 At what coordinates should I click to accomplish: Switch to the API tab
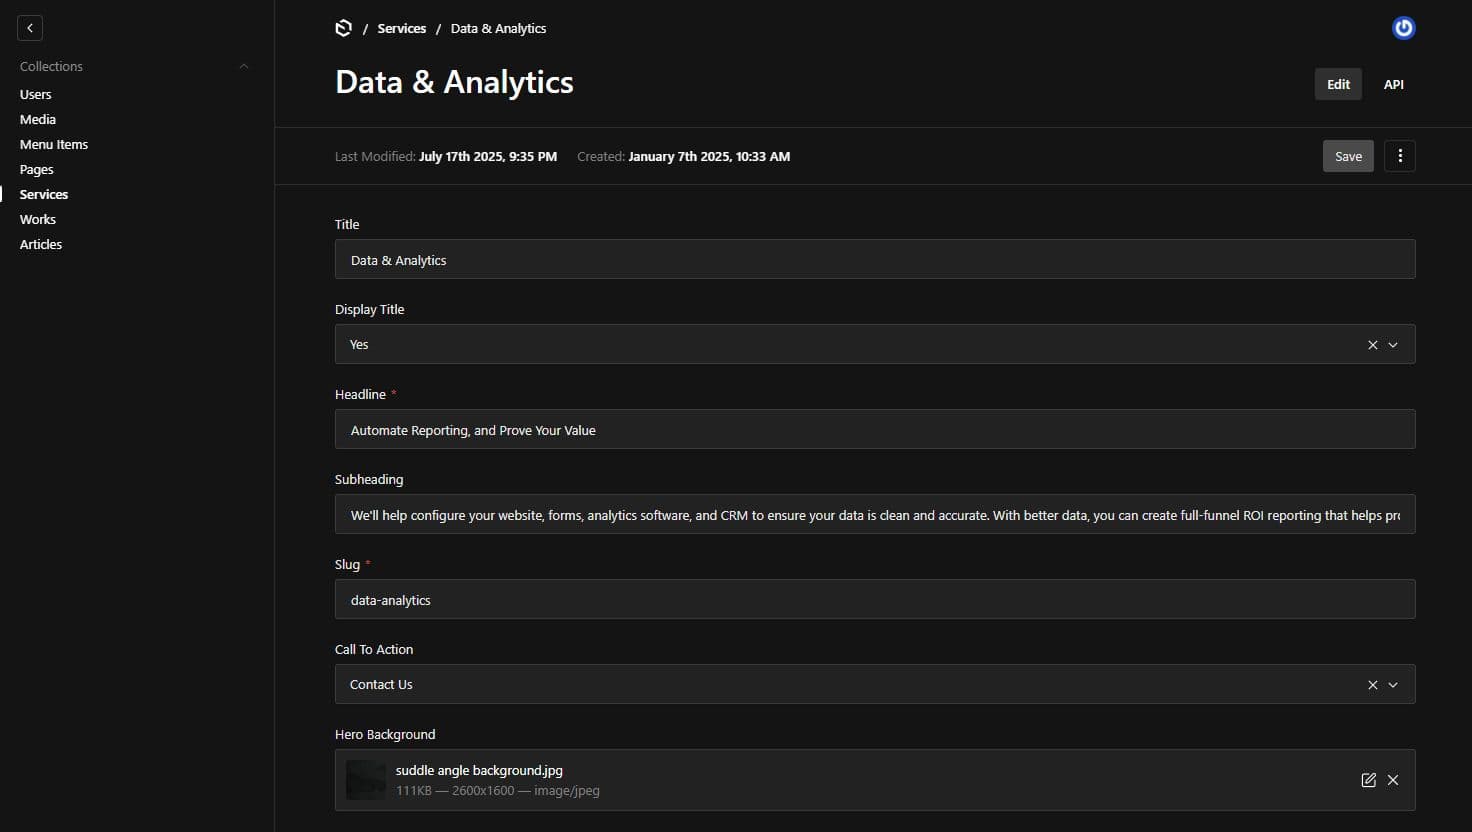tap(1393, 85)
